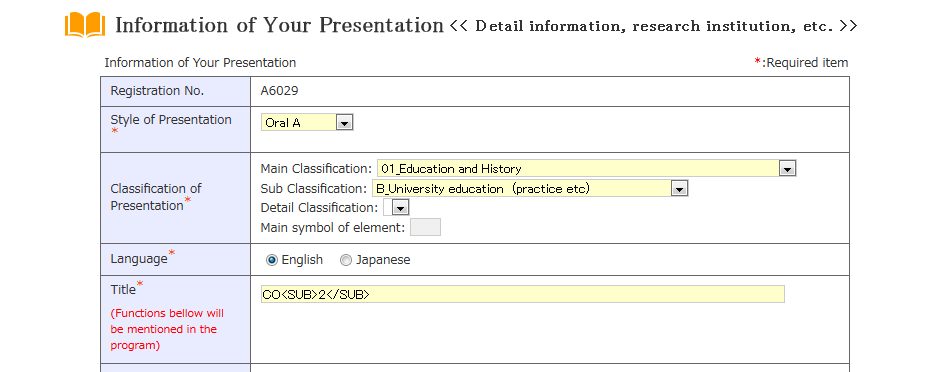Click the Sub Classification label text
The image size is (950, 372).
point(314,188)
